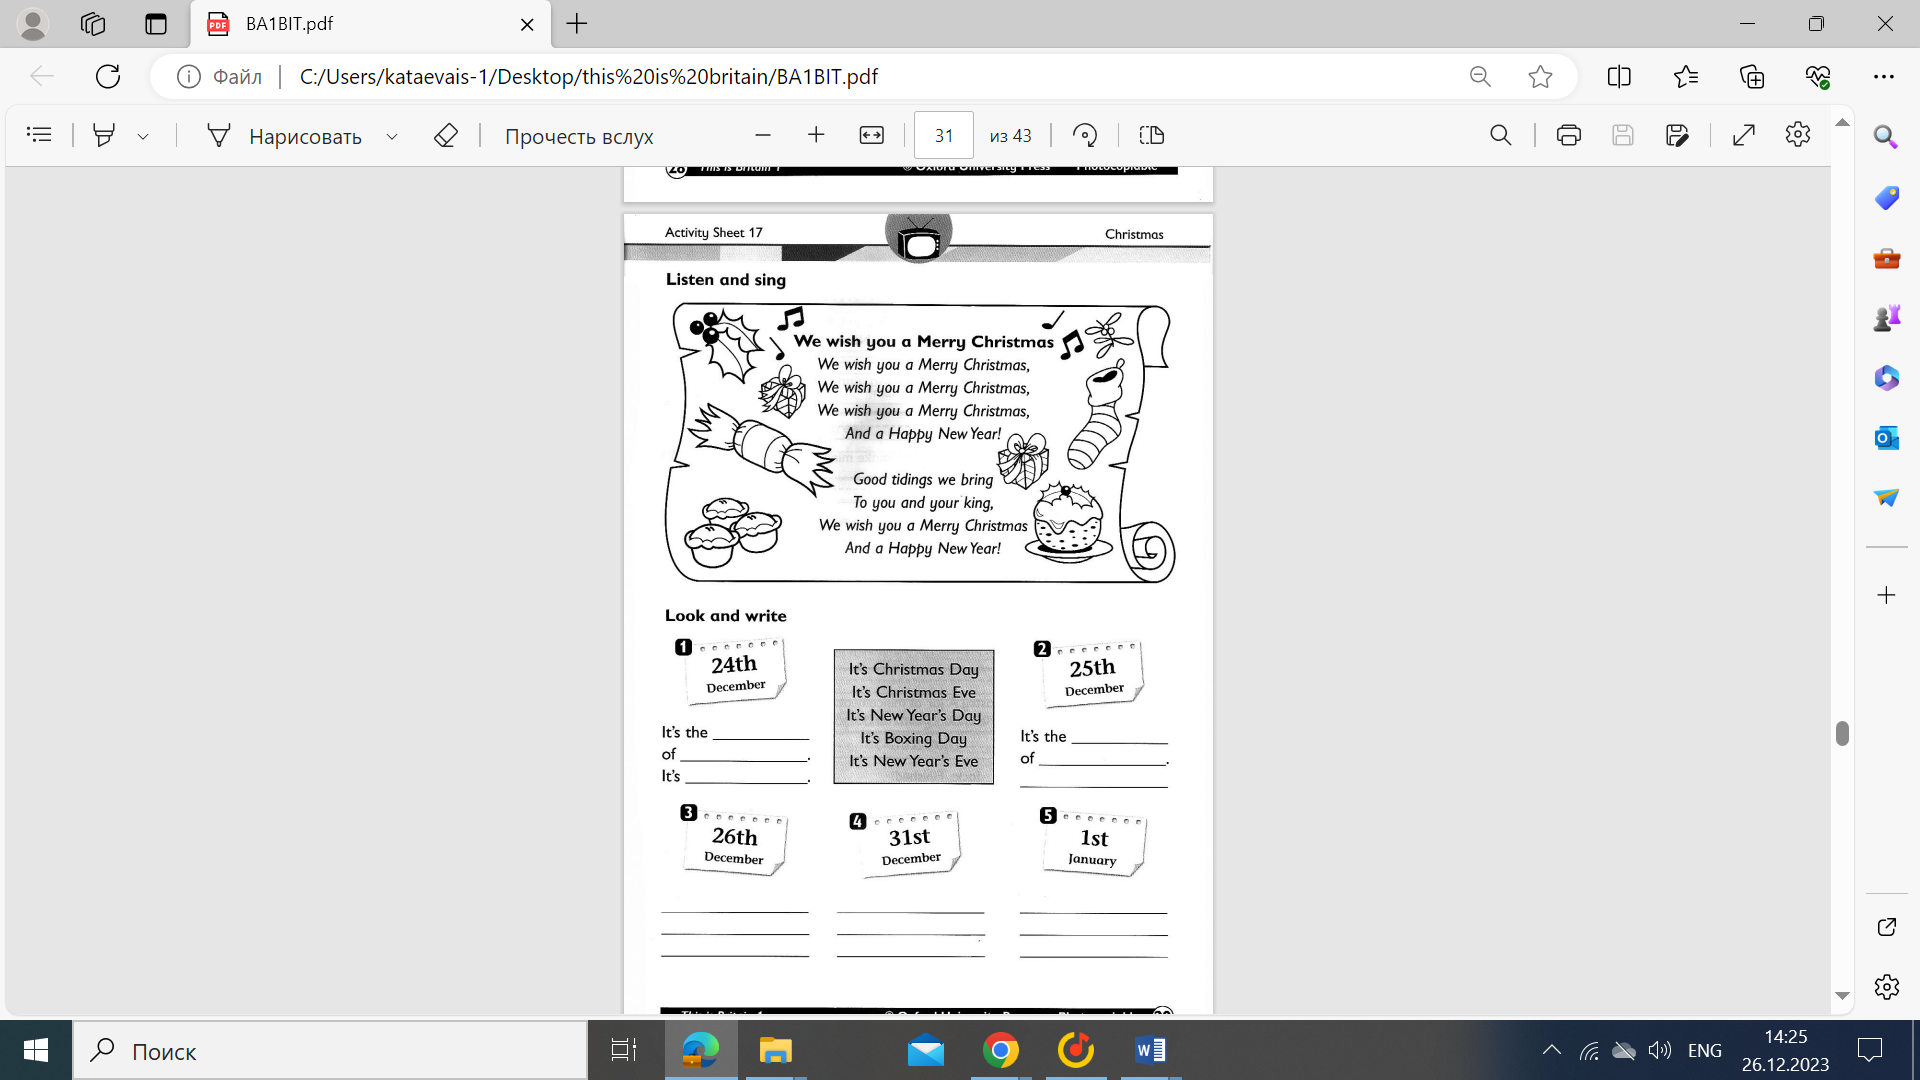Viewport: 1920px width, 1080px height.
Task: Go back to previous page
Action: pos(42,76)
